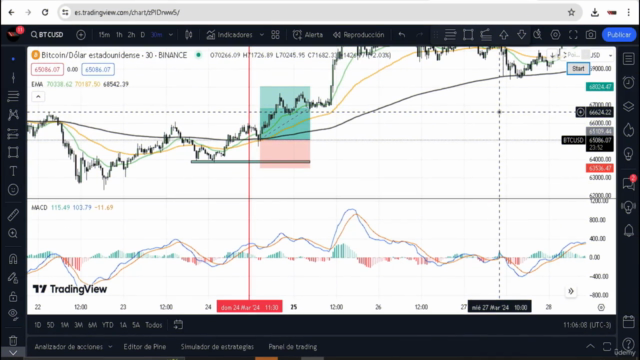Click the quick search magnifier icon
This screenshot has height=360, width=640.
[x=538, y=35]
